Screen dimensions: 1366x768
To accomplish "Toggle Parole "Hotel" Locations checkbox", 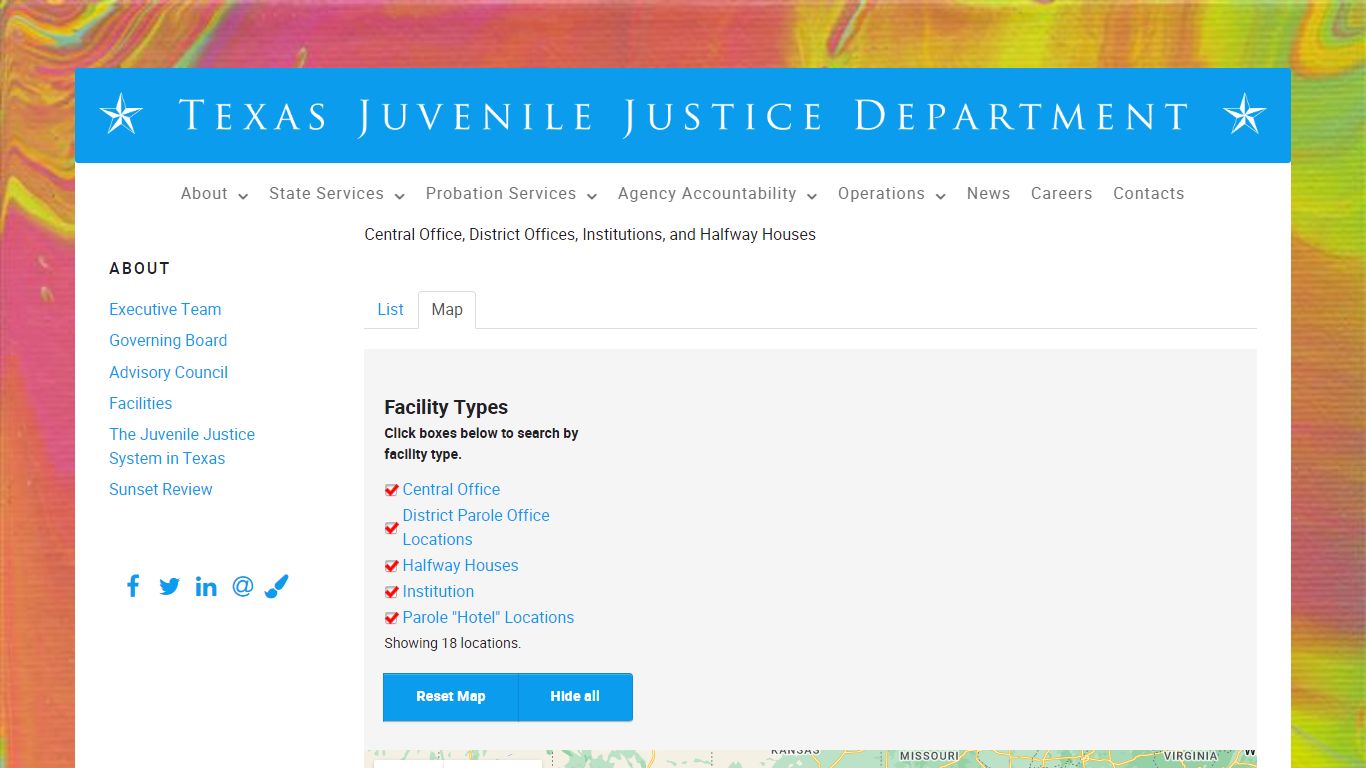I will click(x=392, y=618).
